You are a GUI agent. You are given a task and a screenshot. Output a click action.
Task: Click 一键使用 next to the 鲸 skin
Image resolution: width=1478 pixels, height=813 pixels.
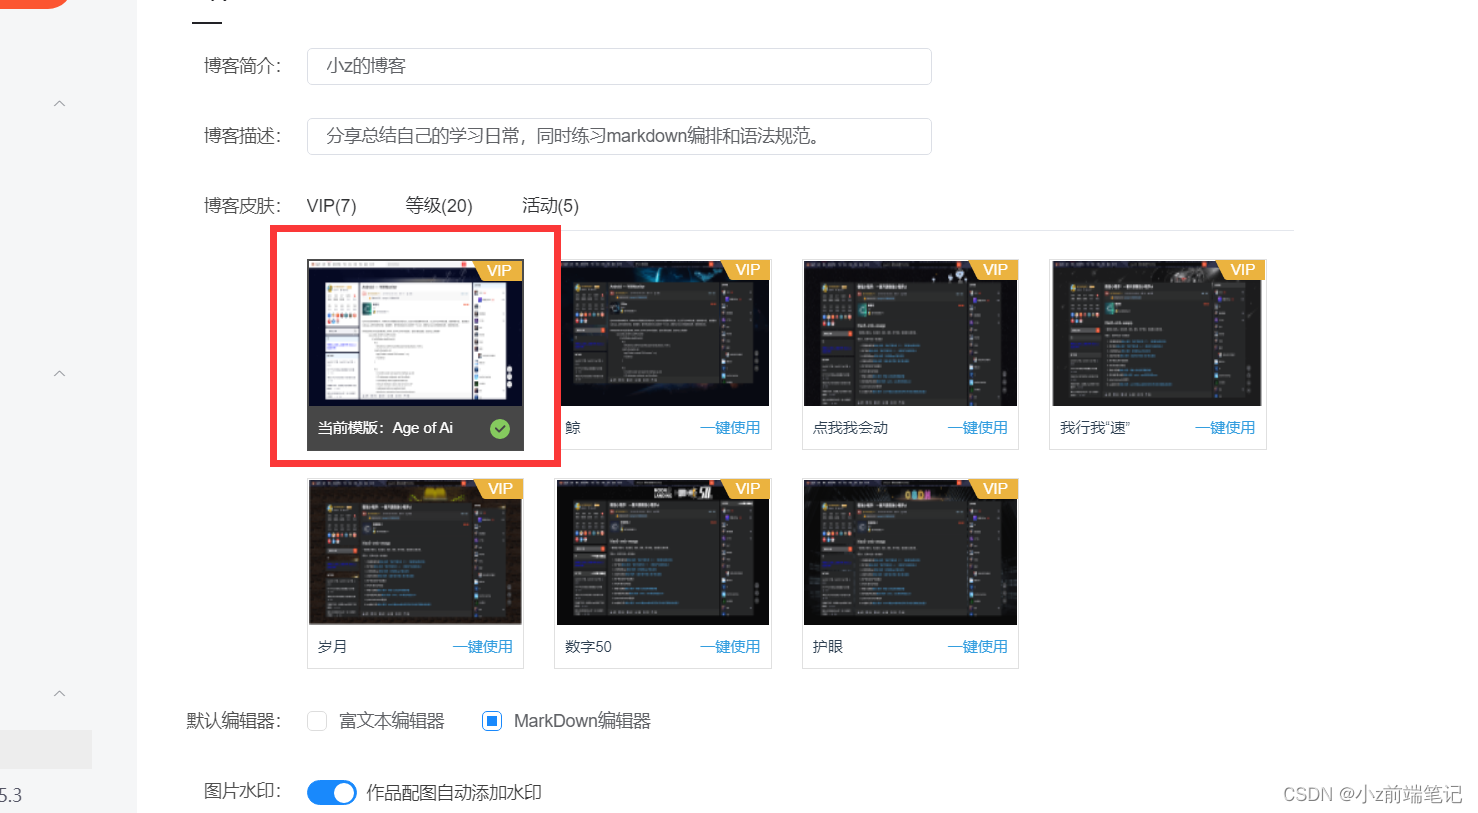tap(730, 427)
